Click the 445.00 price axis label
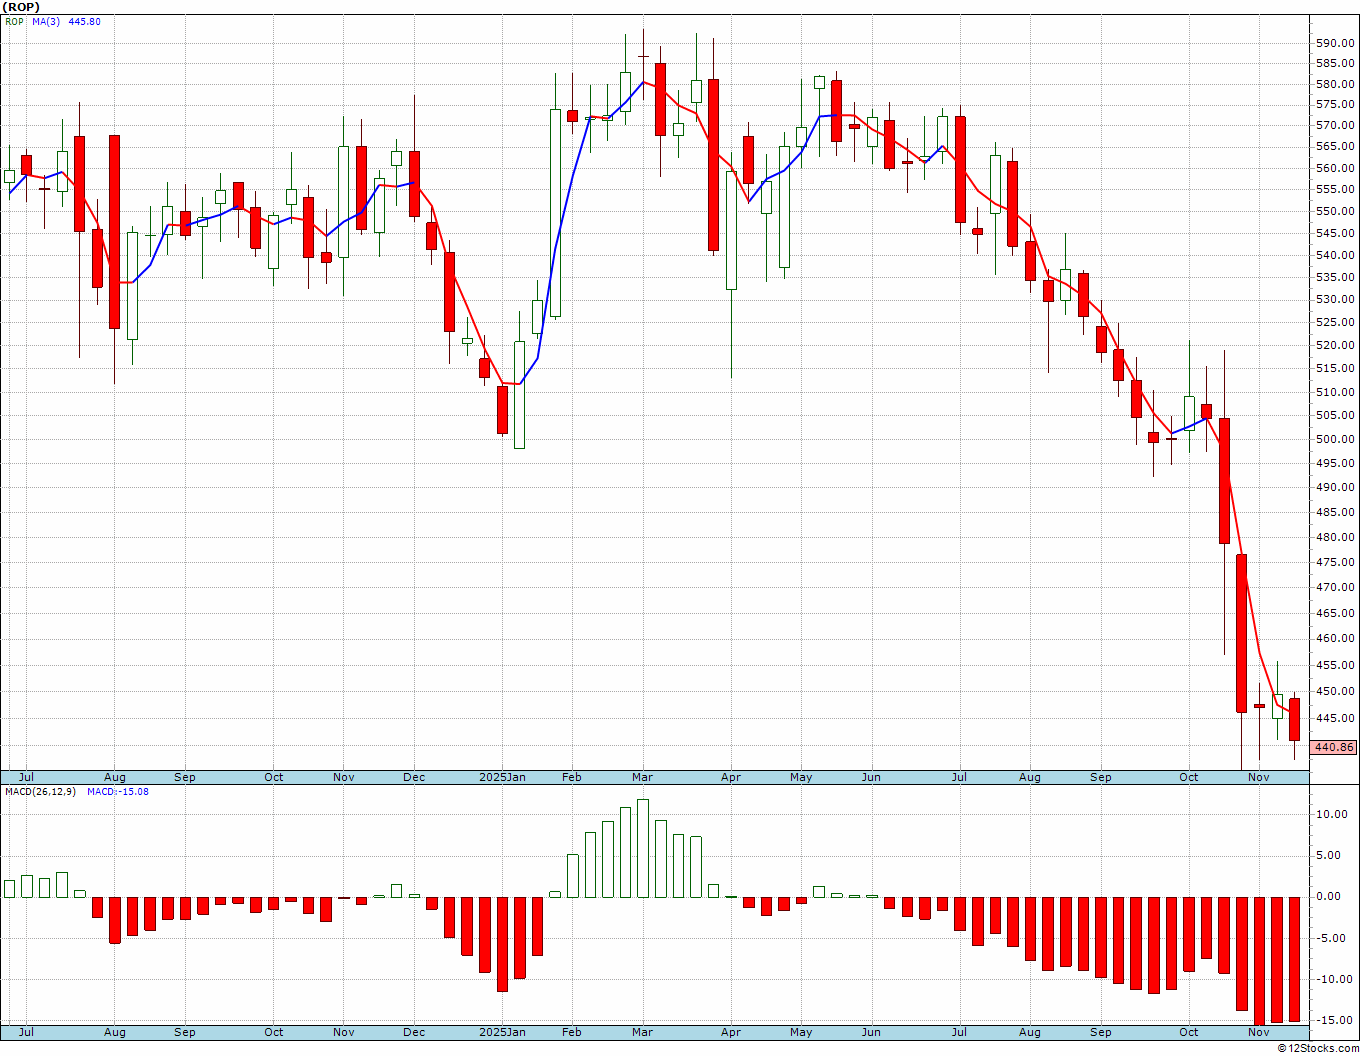The width and height of the screenshot is (1360, 1056). (1335, 718)
